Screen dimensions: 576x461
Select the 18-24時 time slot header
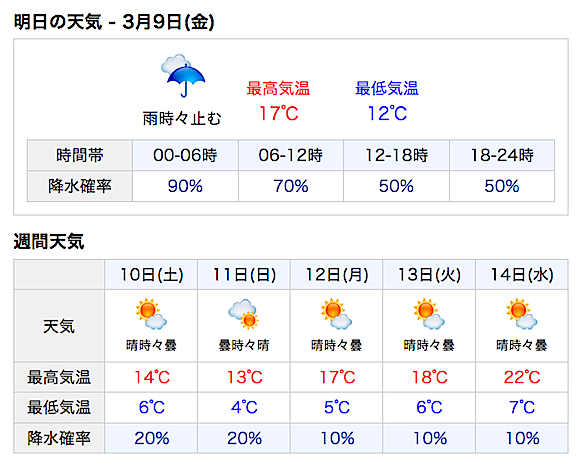(502, 155)
